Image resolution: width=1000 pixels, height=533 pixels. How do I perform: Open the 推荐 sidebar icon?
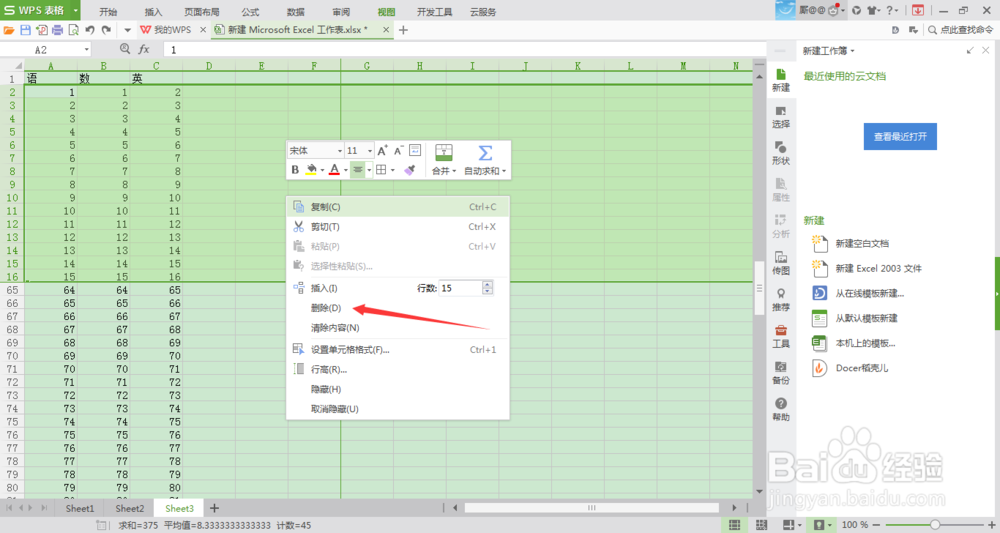click(x=781, y=300)
